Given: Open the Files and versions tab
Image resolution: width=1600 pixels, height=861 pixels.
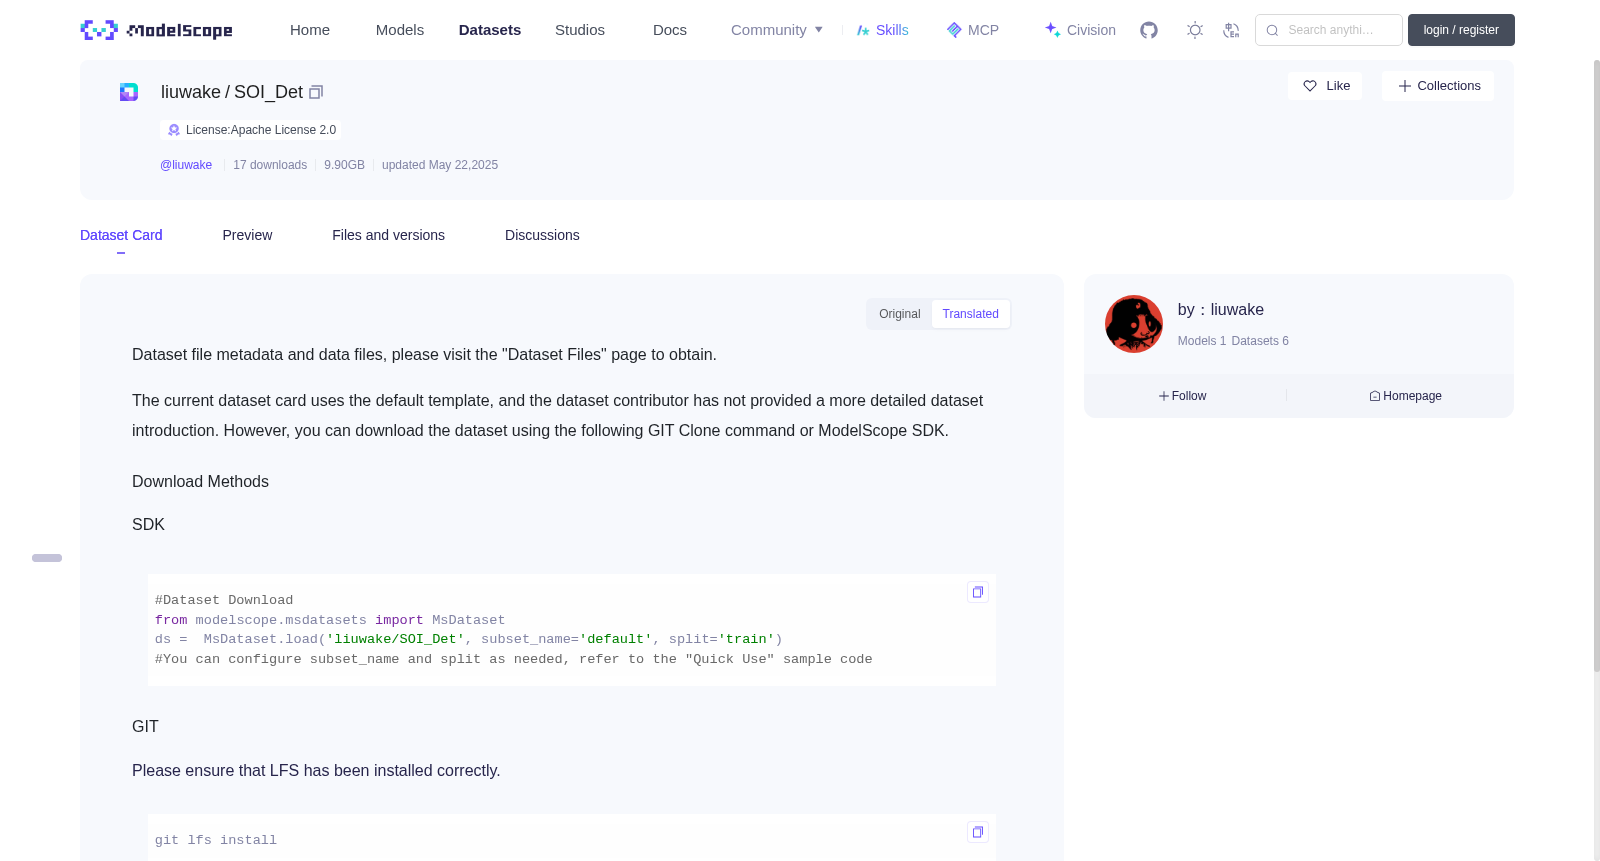Looking at the screenshot, I should pyautogui.click(x=388, y=235).
